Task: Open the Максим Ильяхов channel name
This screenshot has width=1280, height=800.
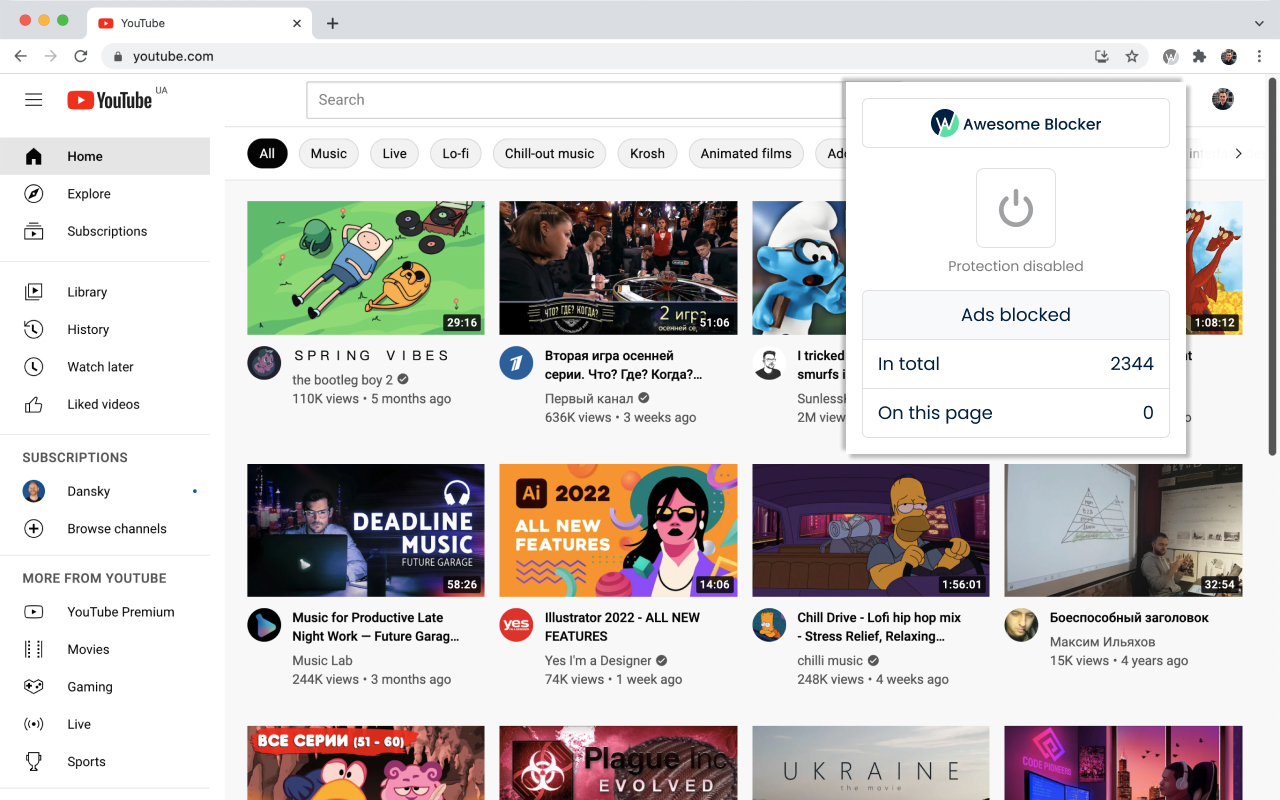Action: [1102, 642]
